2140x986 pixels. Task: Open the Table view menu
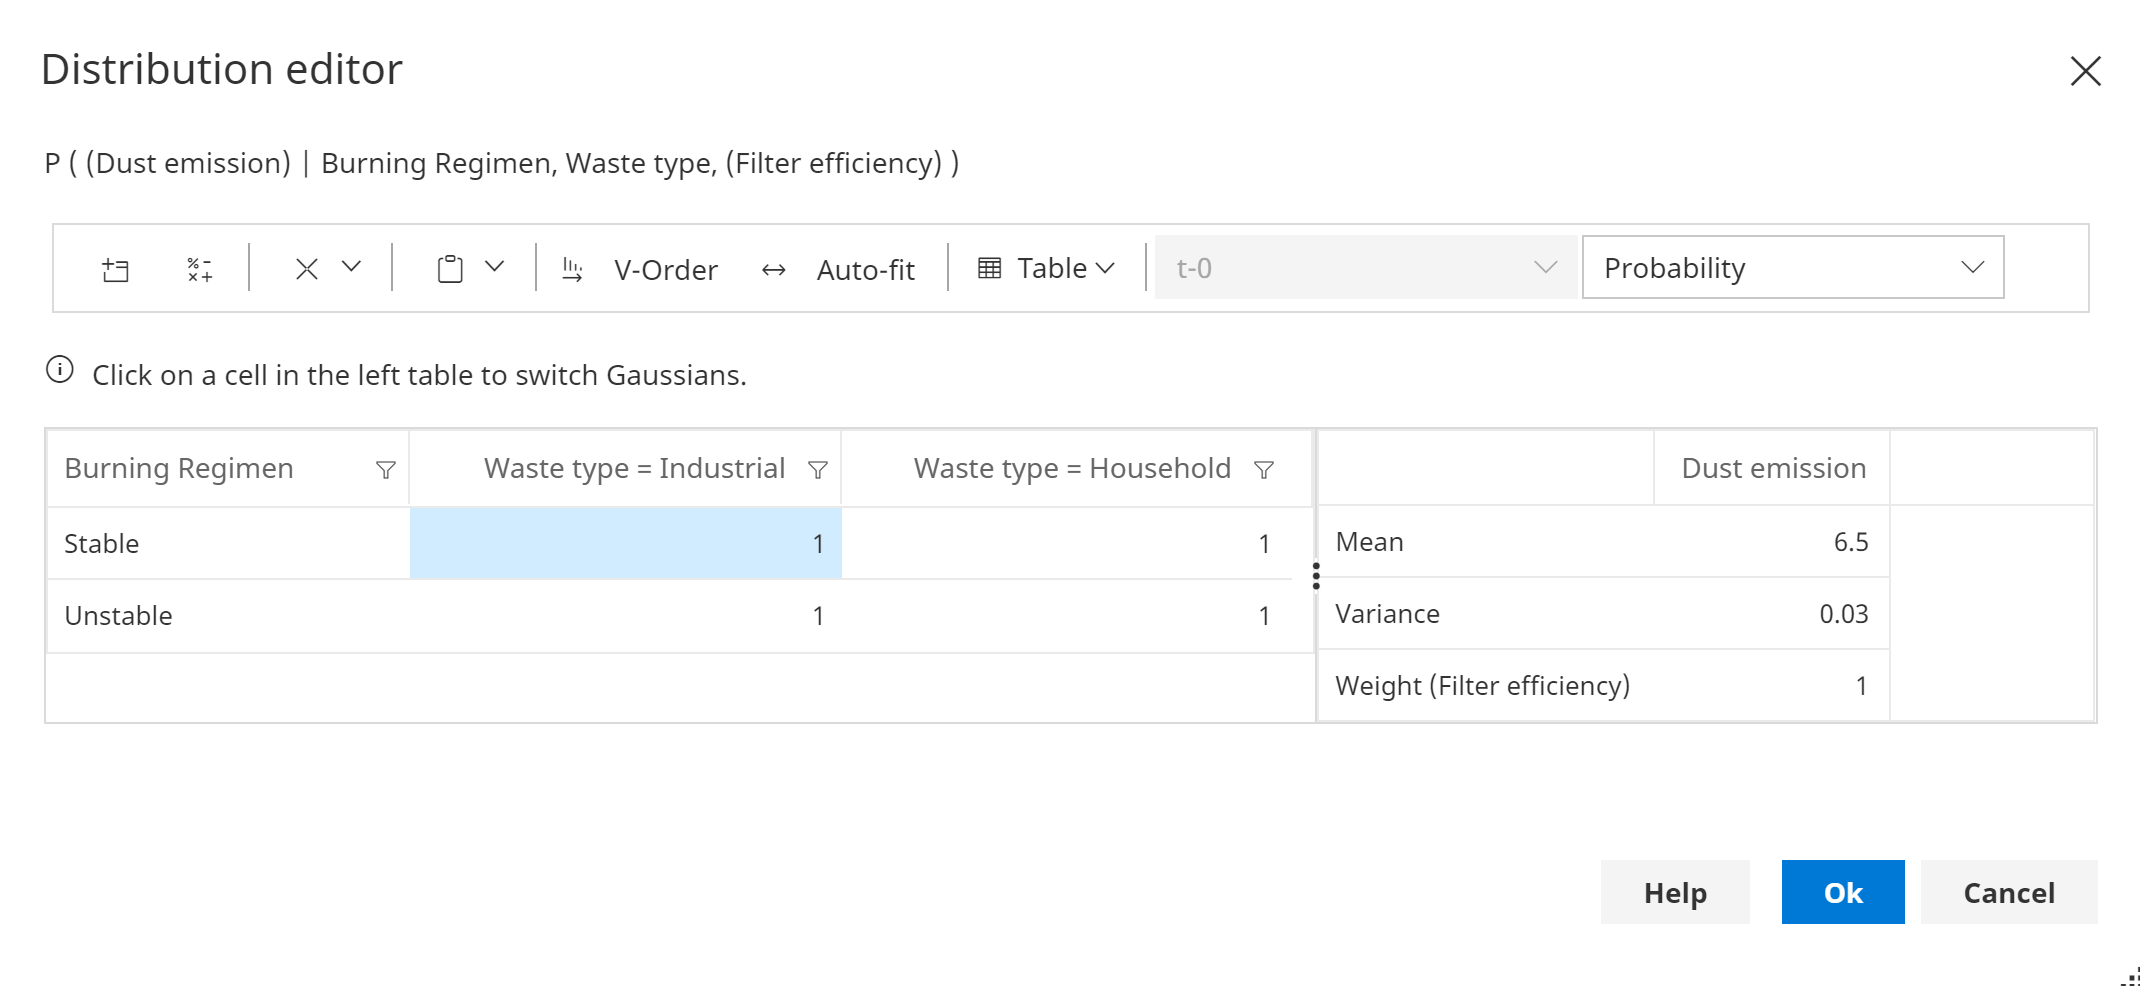coord(1046,268)
